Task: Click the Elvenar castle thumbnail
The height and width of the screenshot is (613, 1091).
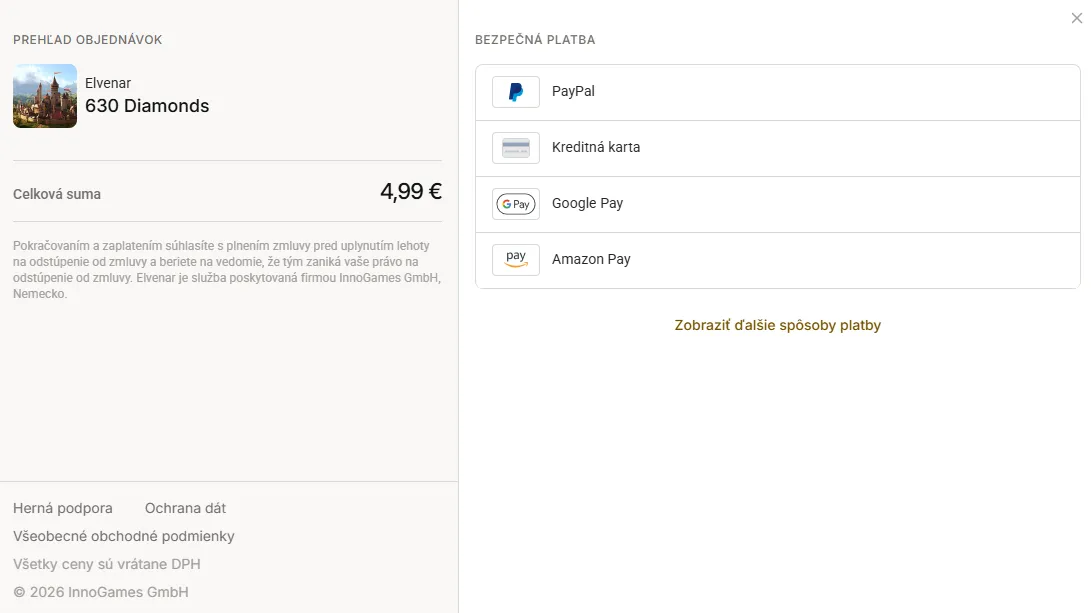Action: (45, 96)
